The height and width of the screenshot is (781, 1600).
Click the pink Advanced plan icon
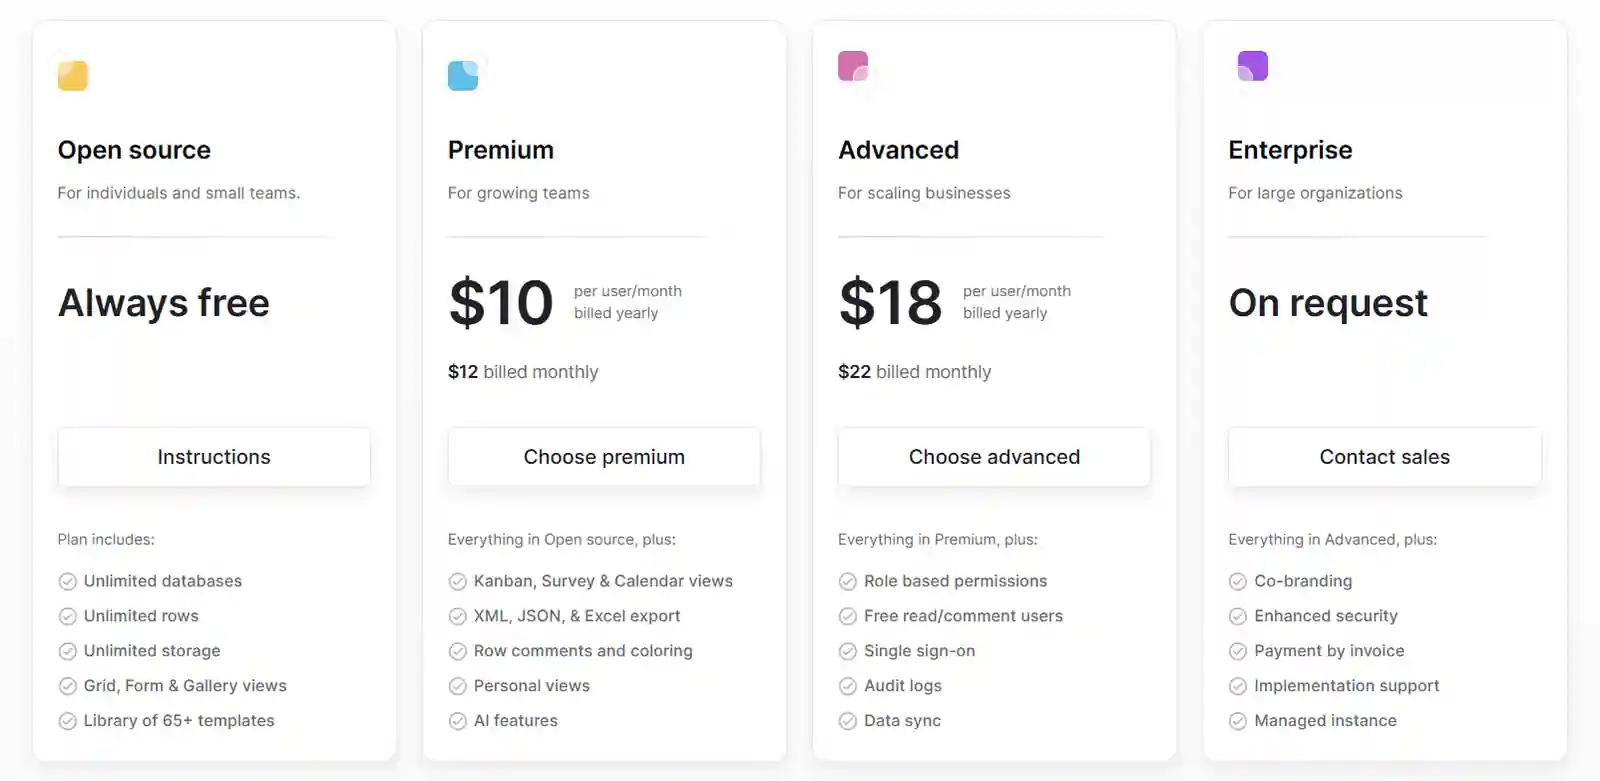tap(853, 66)
